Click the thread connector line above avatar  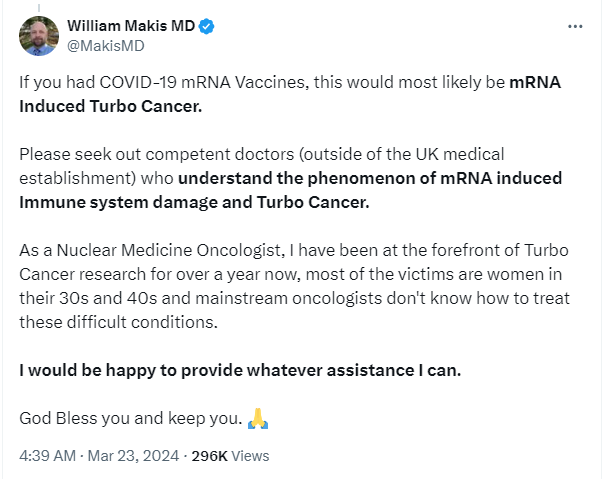38,6
